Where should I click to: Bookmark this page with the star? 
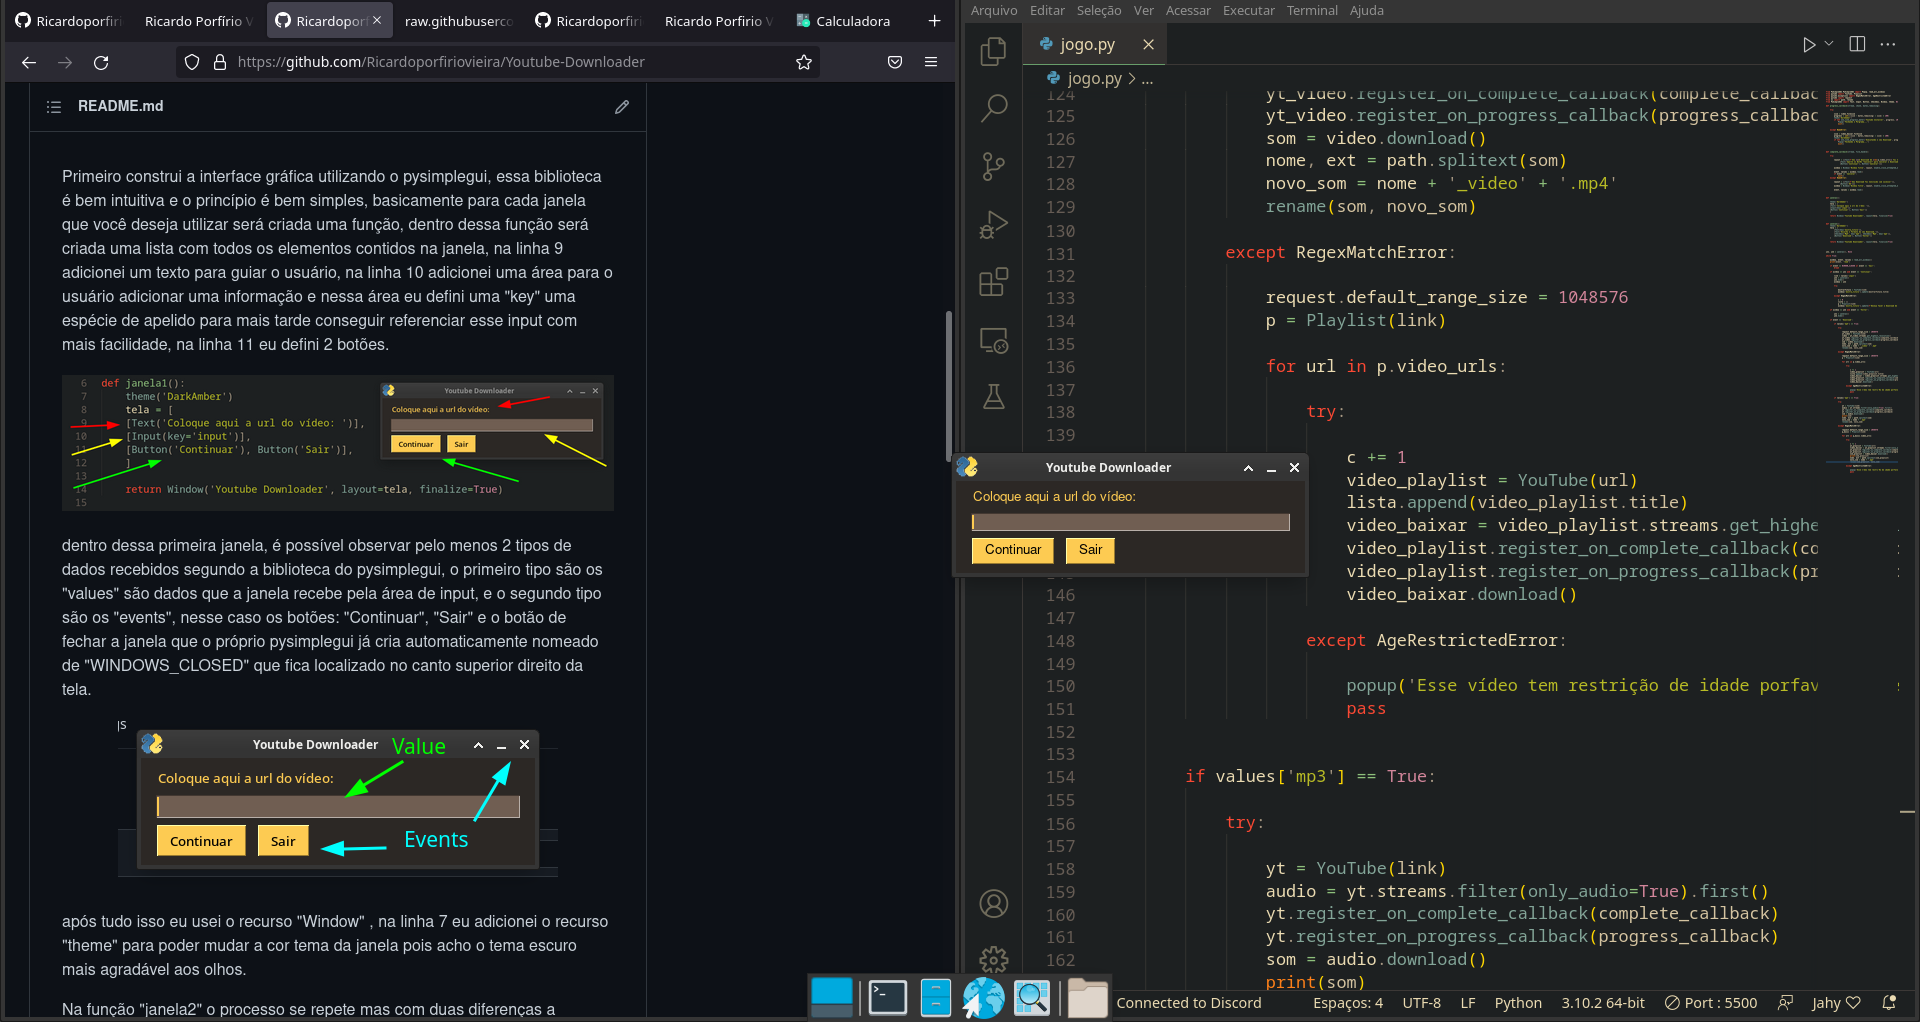pos(803,62)
